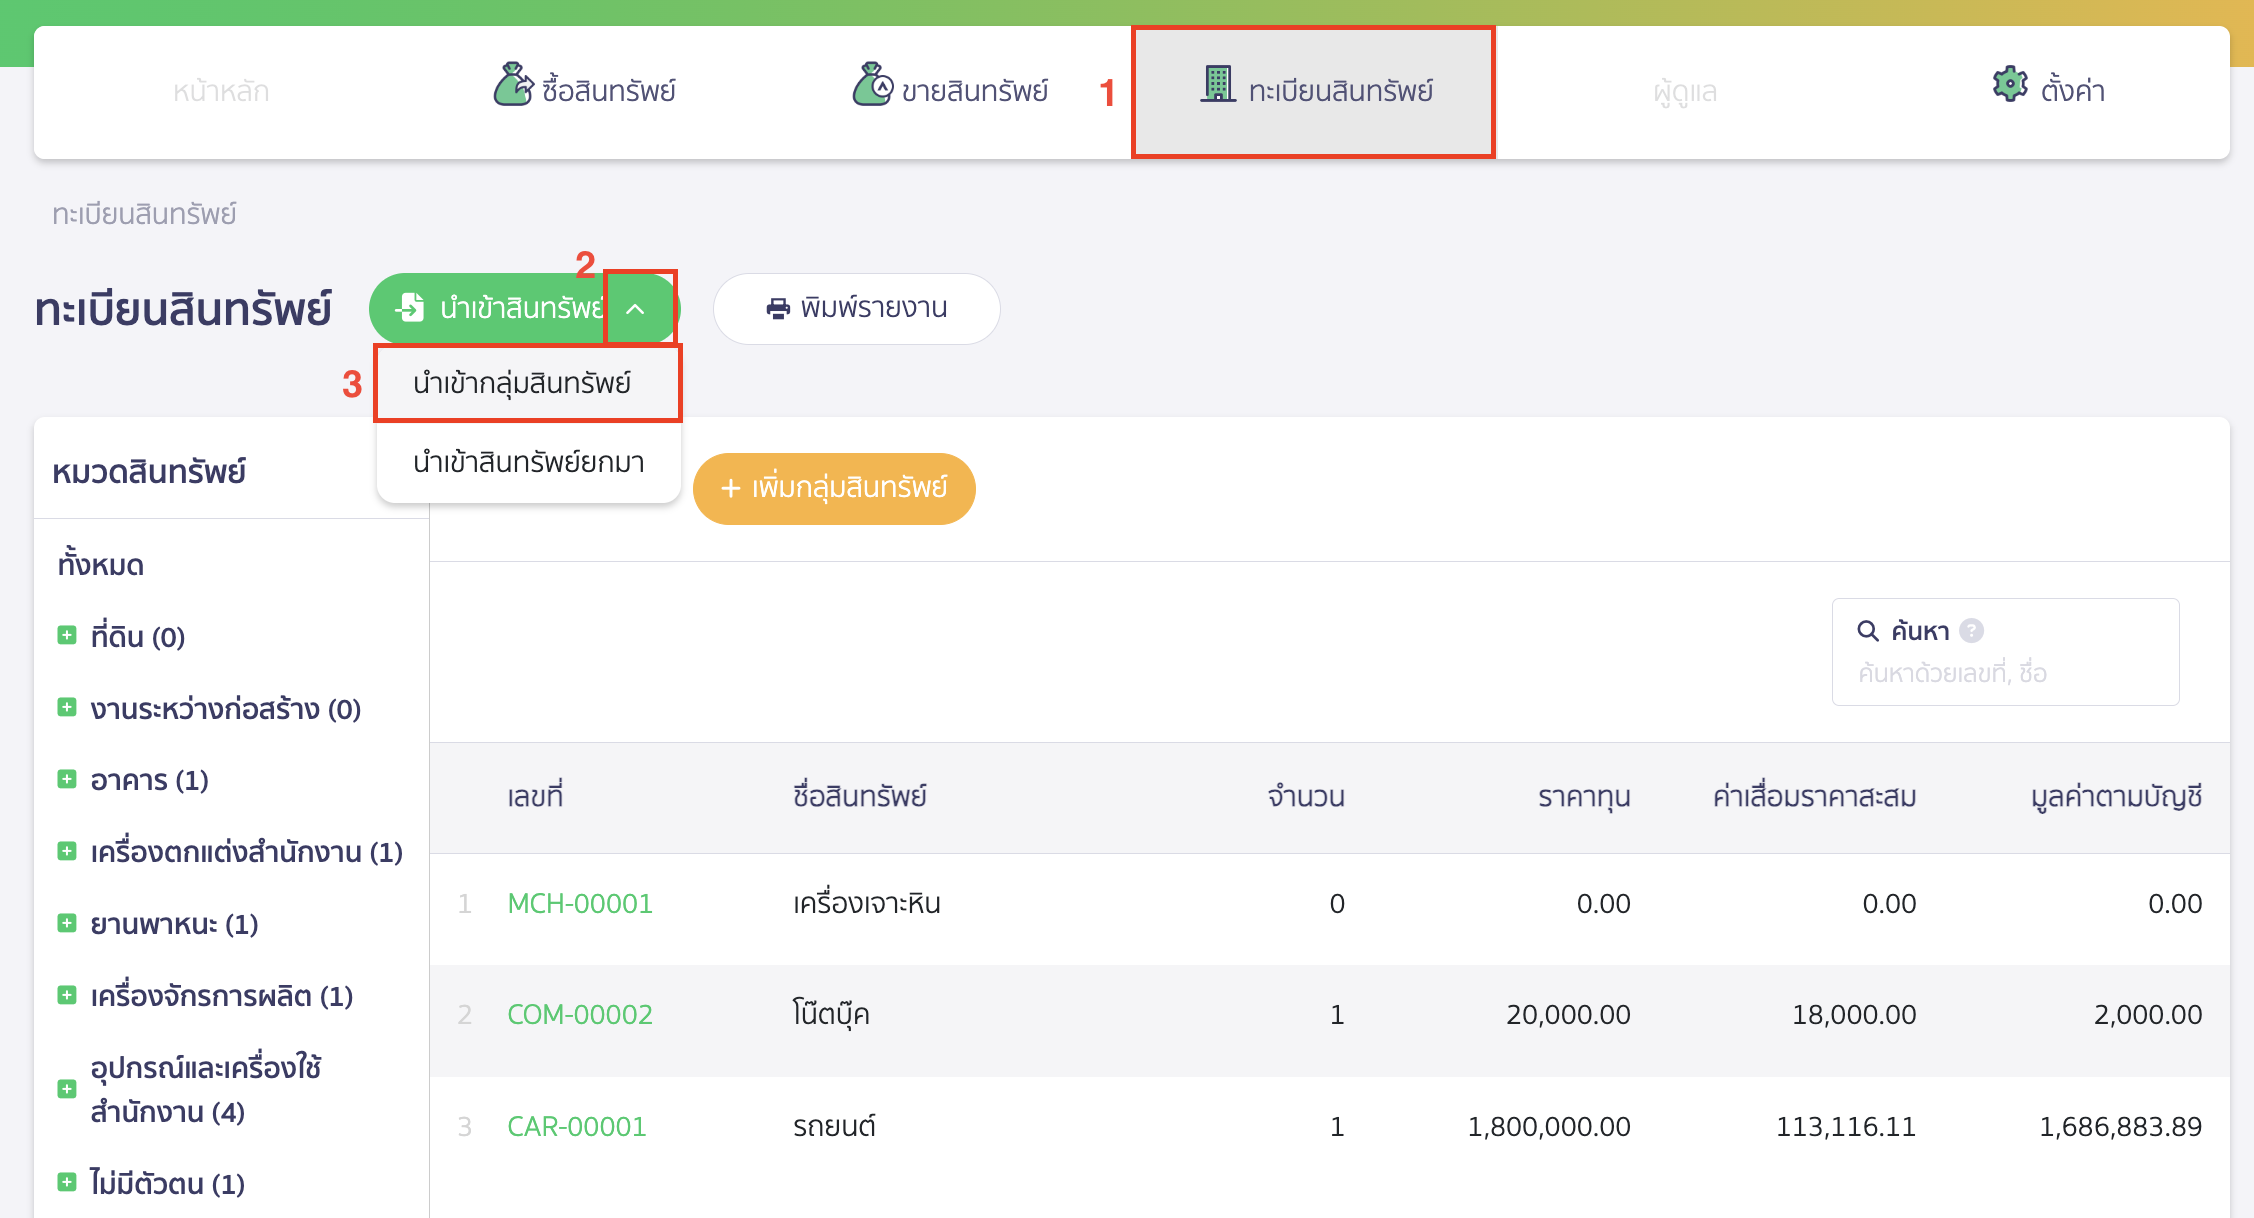Viewport: 2254px width, 1218px height.
Task: Switch to the หน้าหลัก tab
Action: tap(222, 91)
